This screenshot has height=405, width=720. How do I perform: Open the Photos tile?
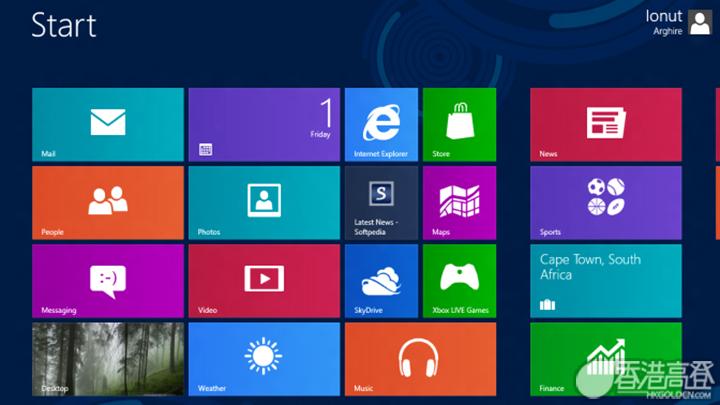point(264,202)
